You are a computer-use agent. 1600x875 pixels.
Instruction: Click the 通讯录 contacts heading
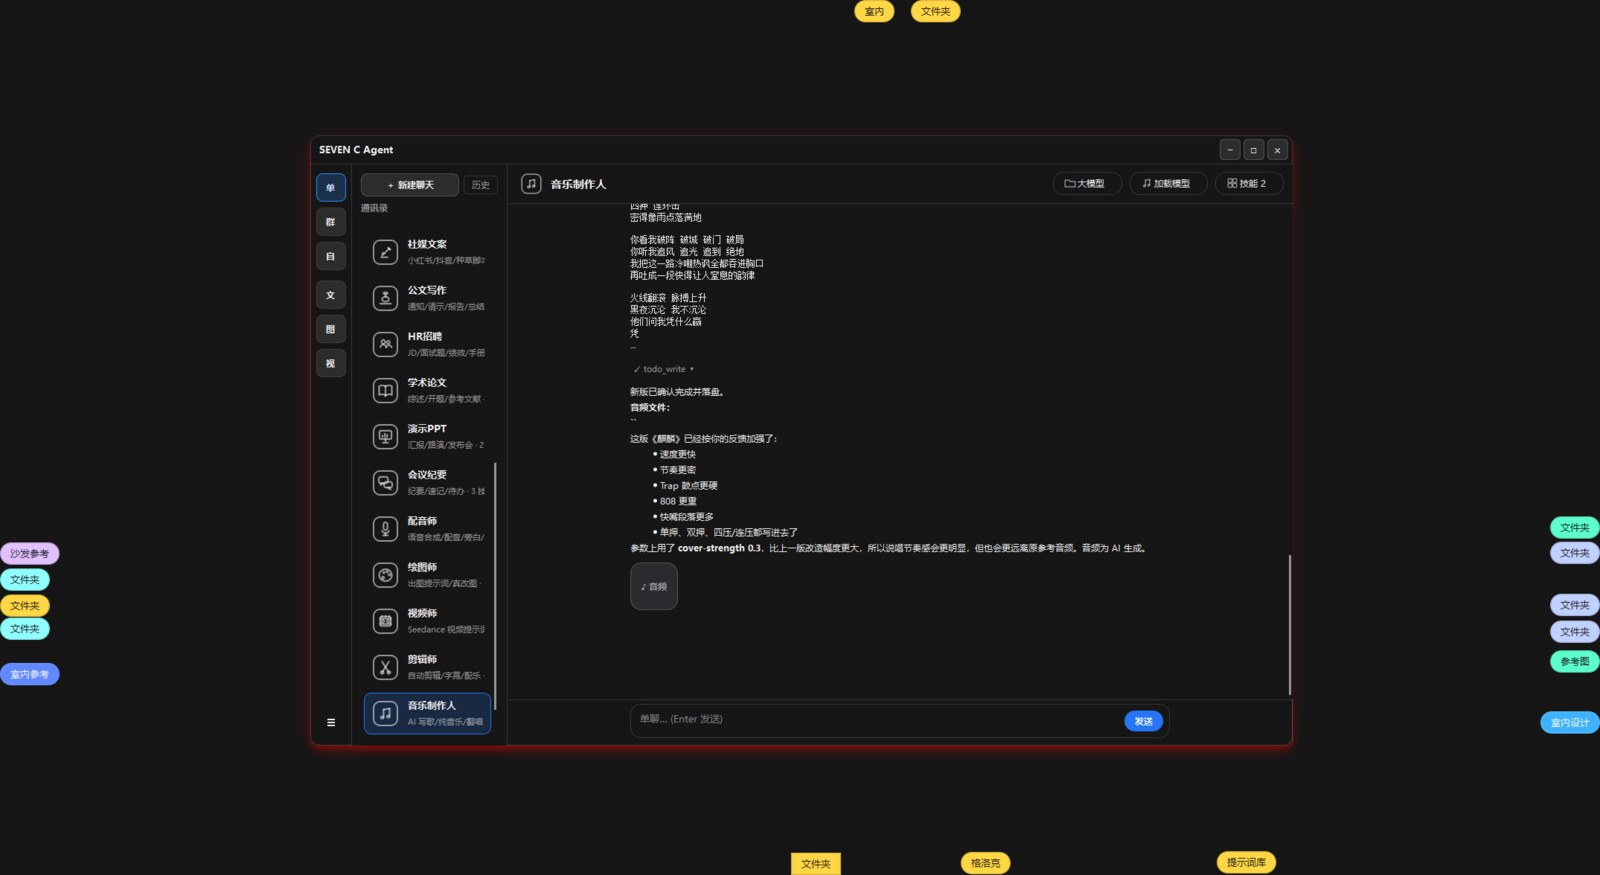374,208
